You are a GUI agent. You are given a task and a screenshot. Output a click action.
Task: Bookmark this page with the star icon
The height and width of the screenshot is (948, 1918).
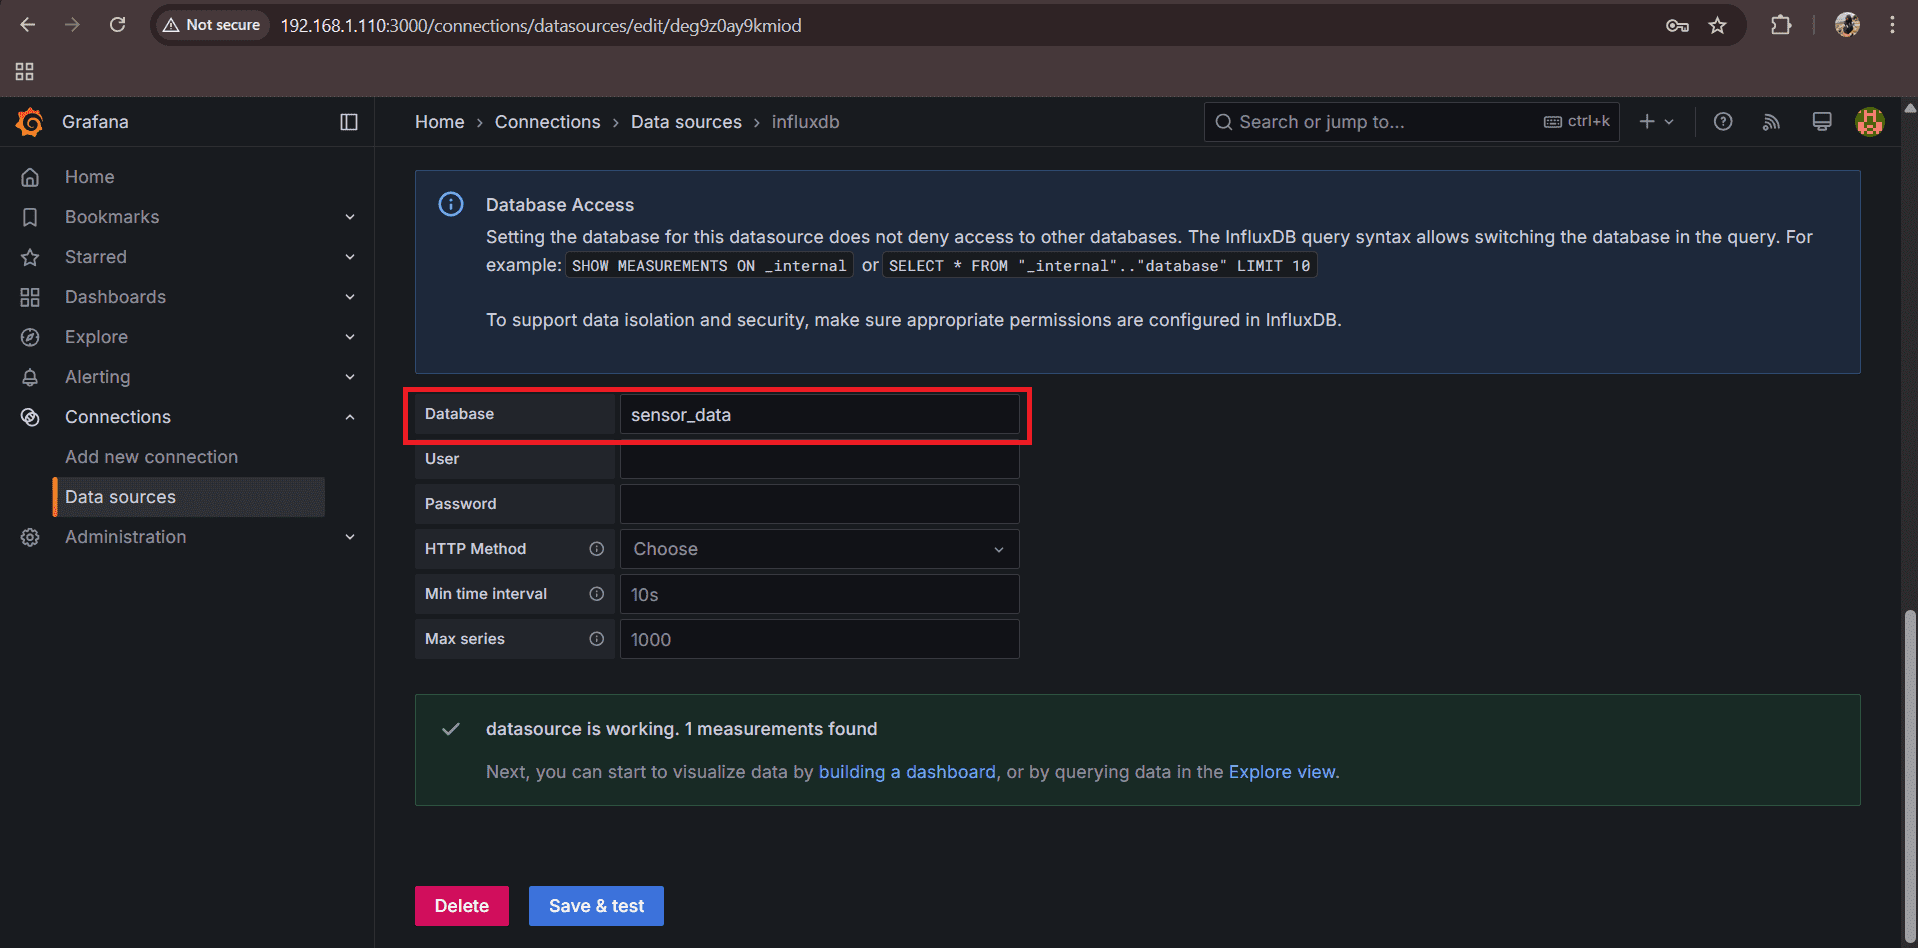pyautogui.click(x=1717, y=25)
